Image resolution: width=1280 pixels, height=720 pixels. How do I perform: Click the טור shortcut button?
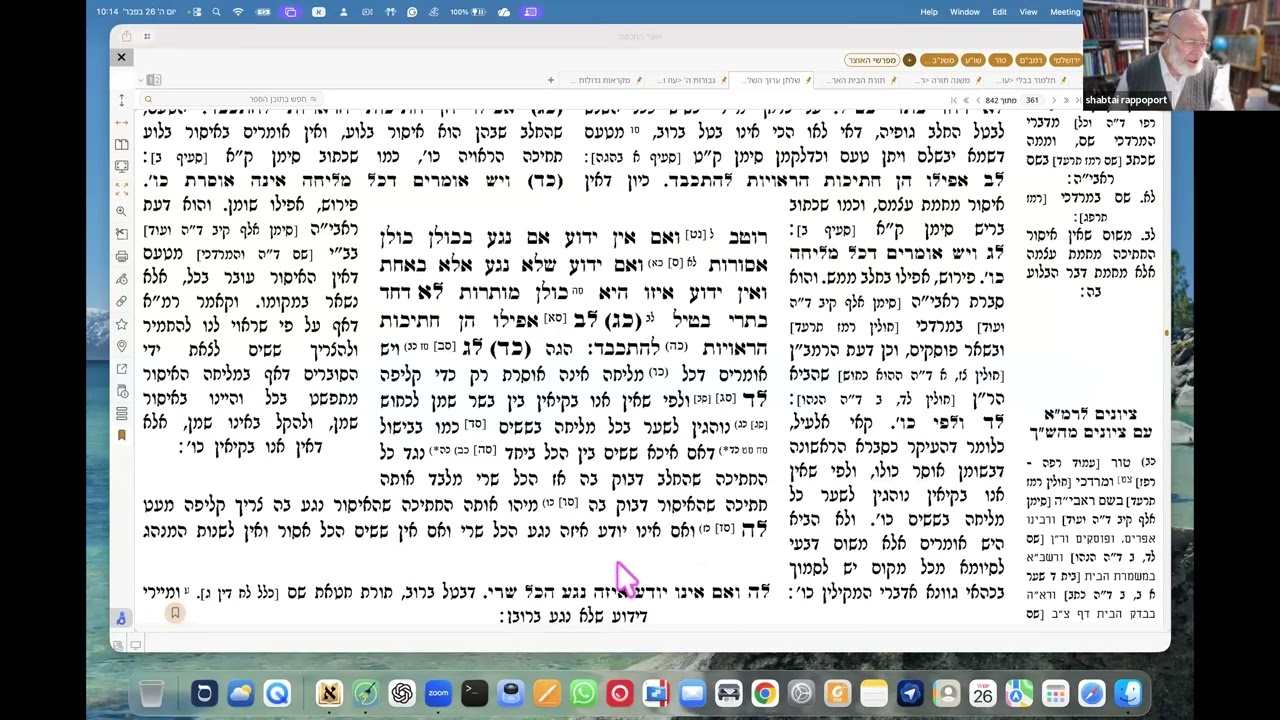[1000, 60]
